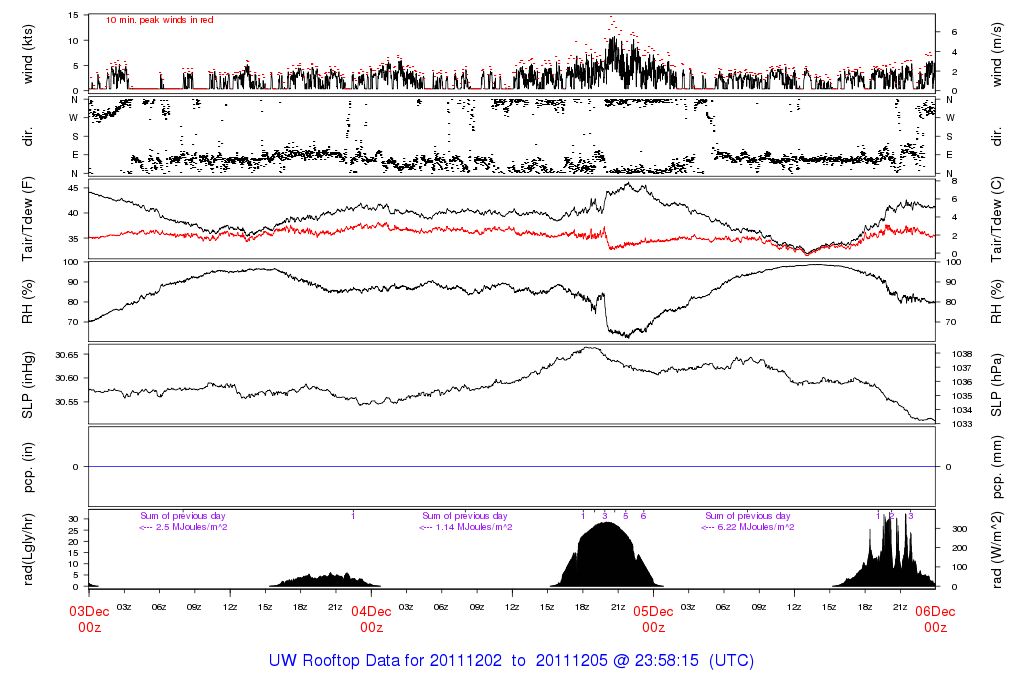Select the '2.5 MJoules/m^2' radiation sum text
This screenshot has width=1024, height=700.
(x=191, y=527)
